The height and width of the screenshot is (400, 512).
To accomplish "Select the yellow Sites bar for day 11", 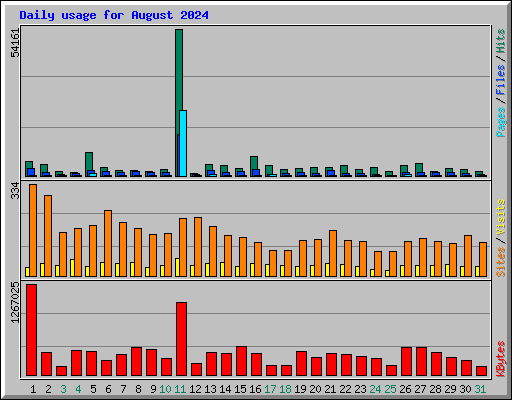I will [177, 267].
